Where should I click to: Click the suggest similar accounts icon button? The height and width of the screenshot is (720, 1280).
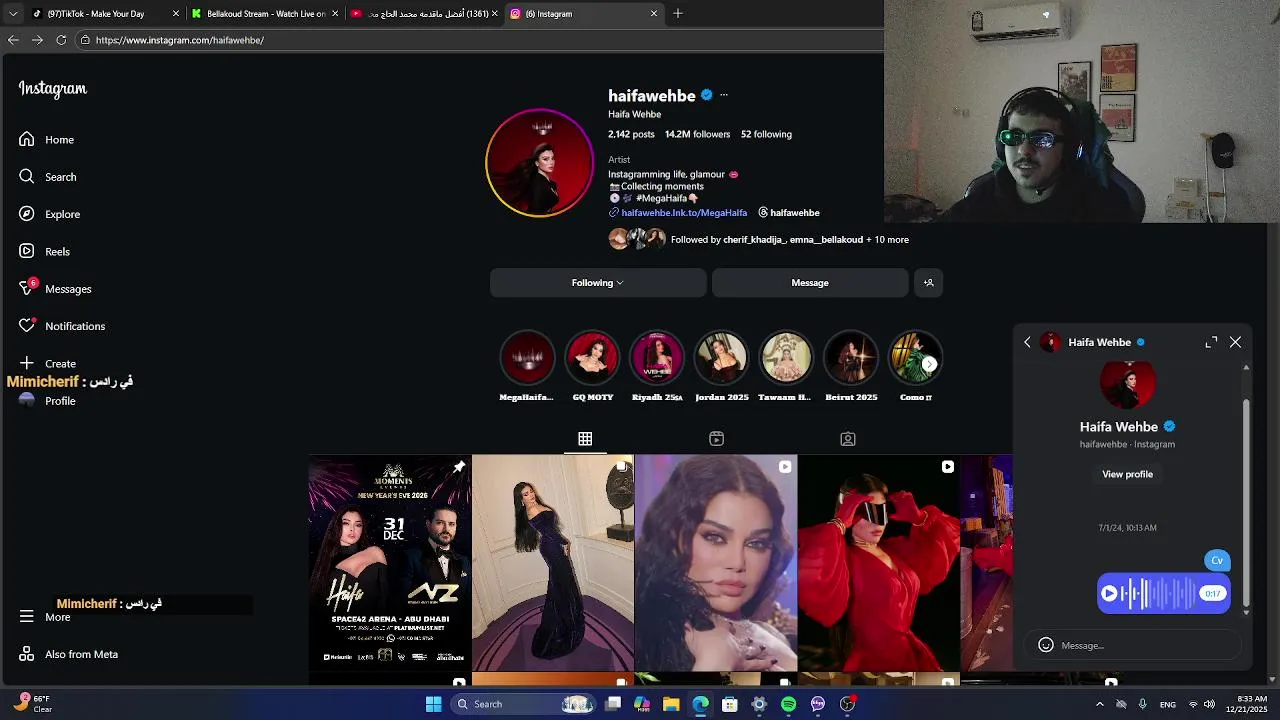[928, 283]
